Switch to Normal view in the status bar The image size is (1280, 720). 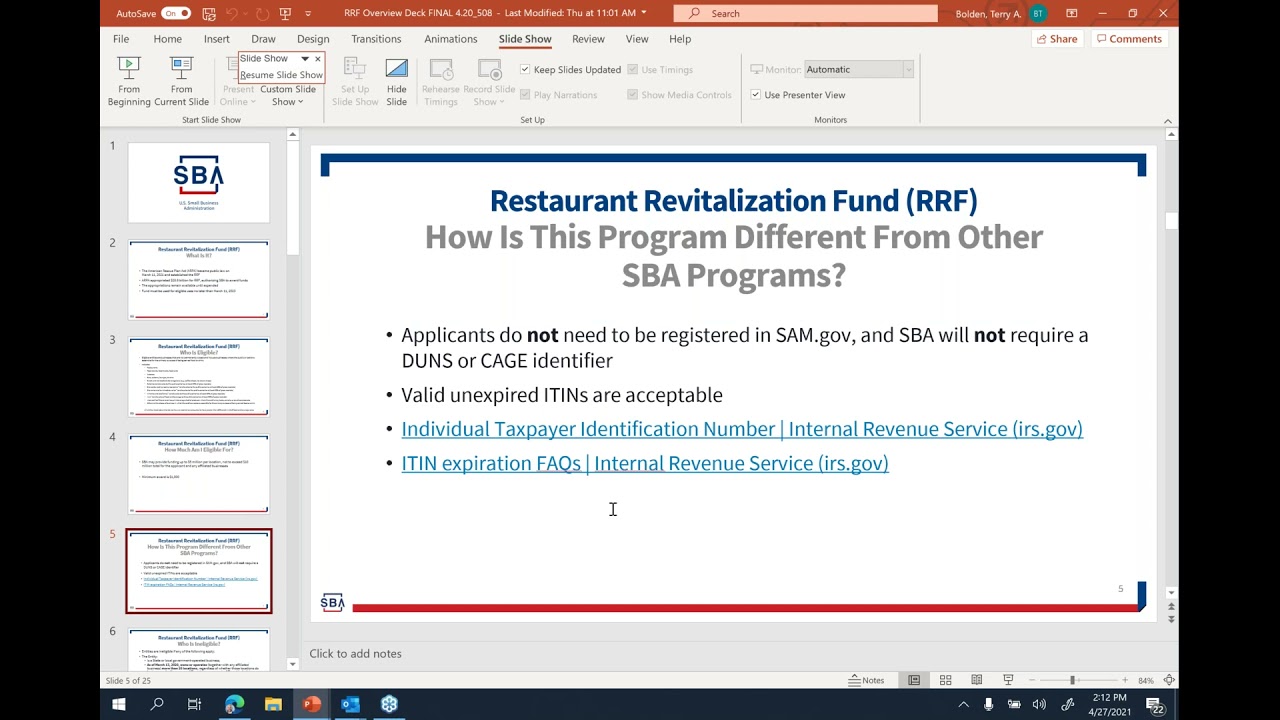[x=914, y=680]
